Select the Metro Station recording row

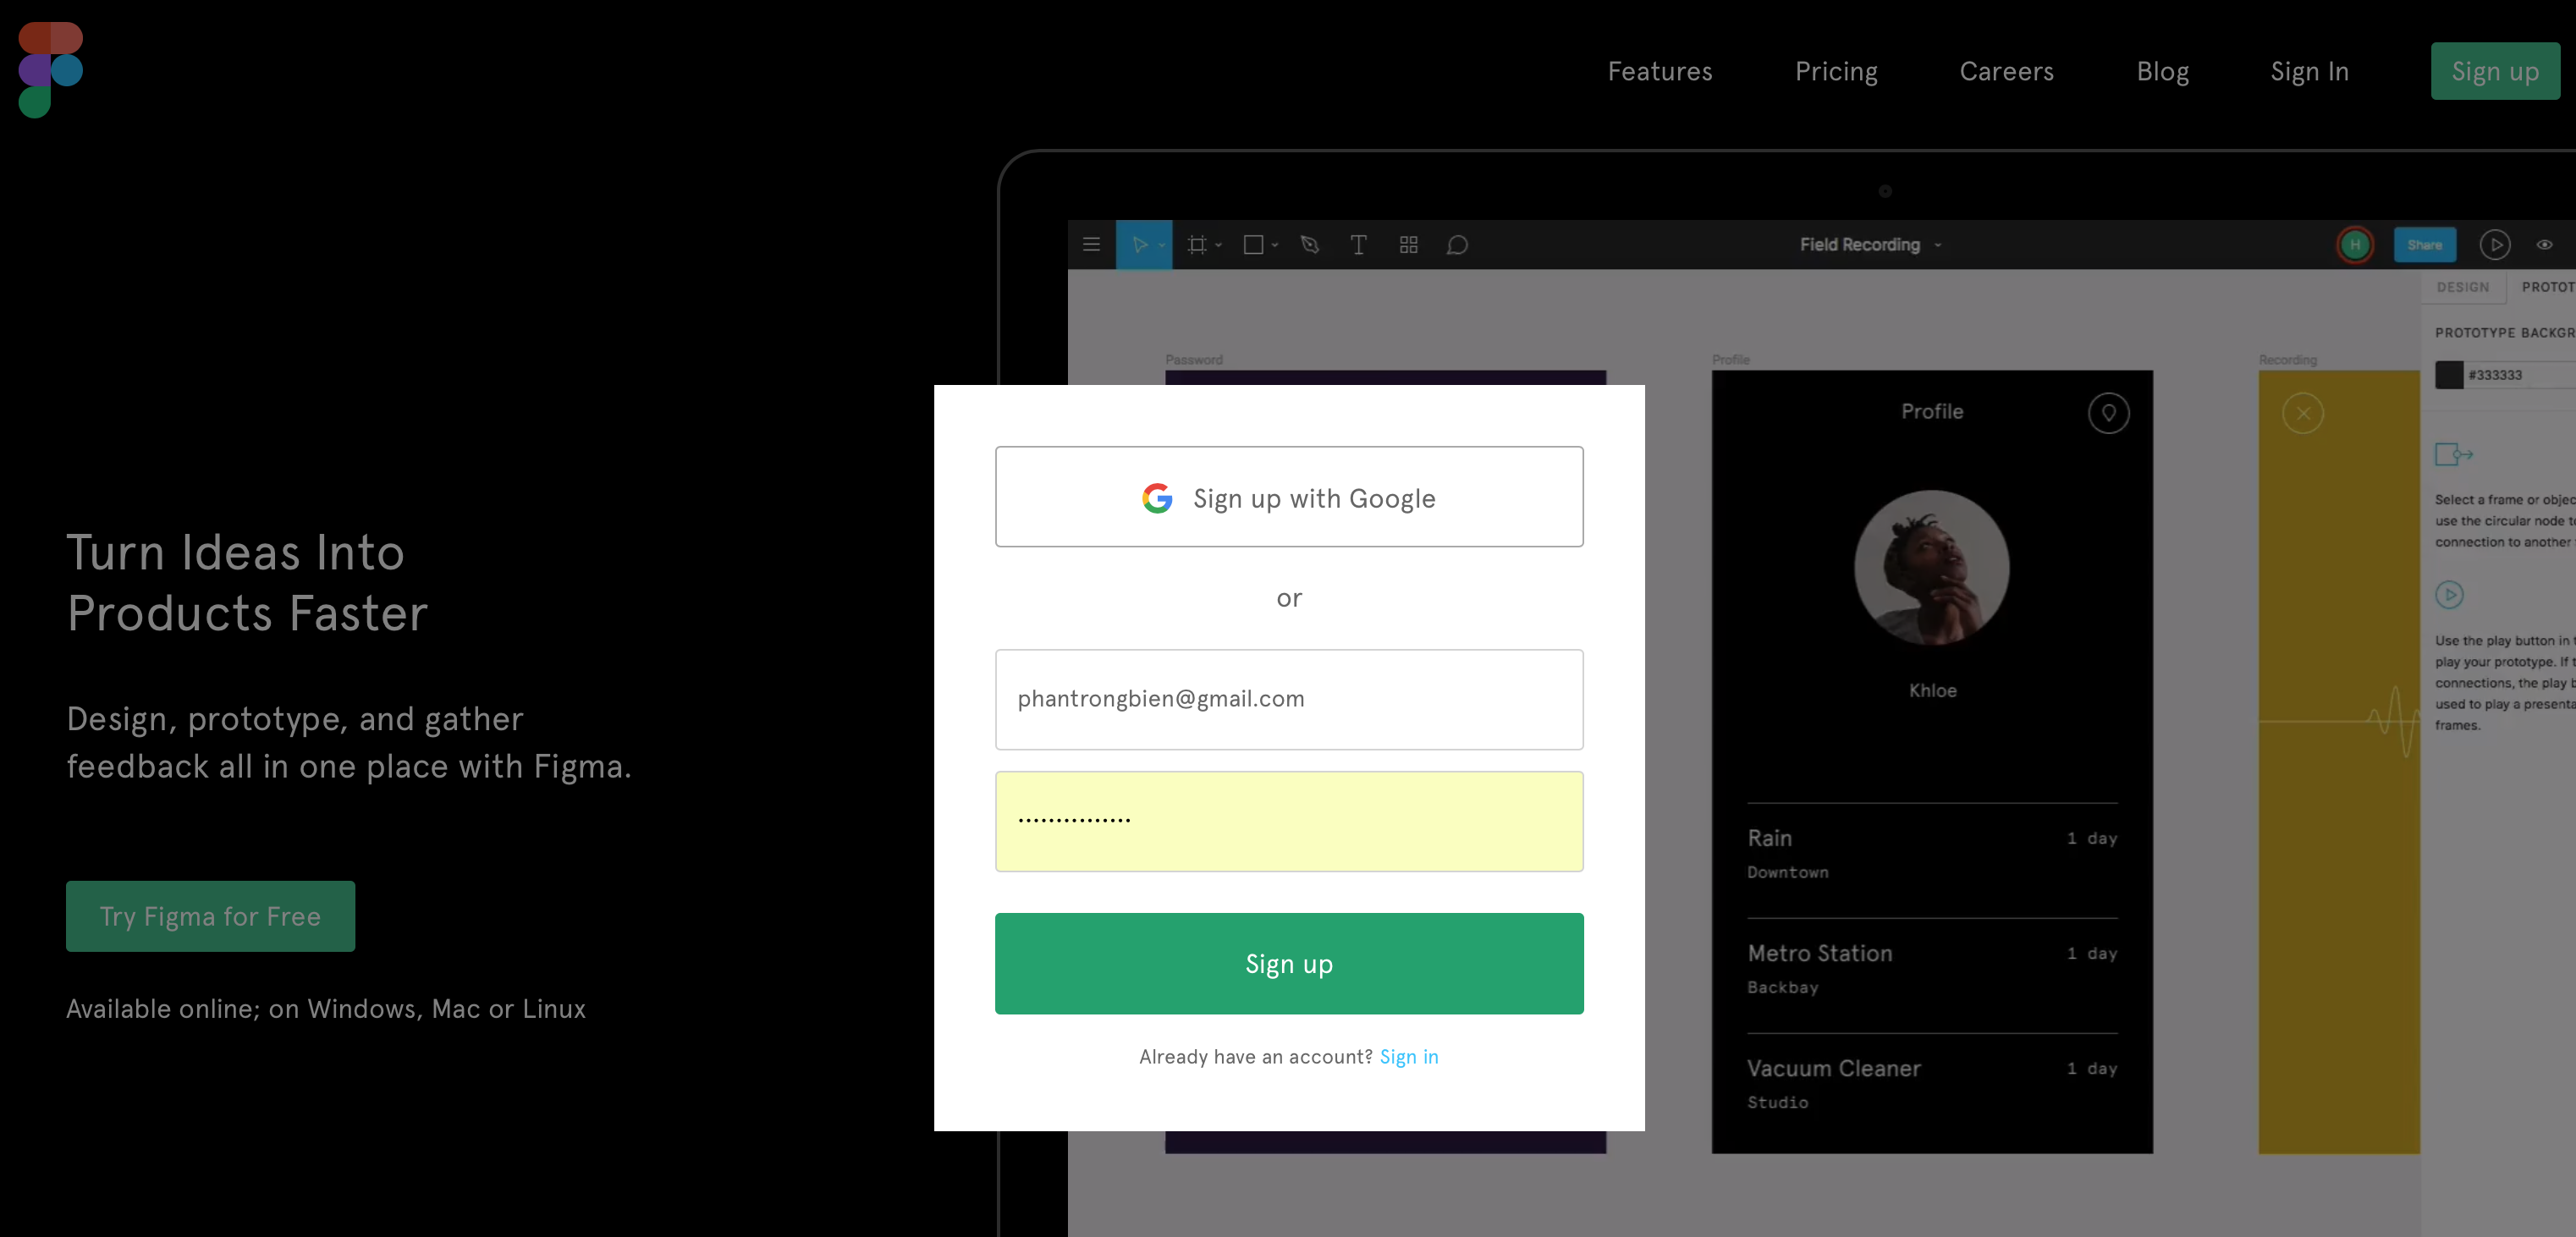pyautogui.click(x=1932, y=968)
